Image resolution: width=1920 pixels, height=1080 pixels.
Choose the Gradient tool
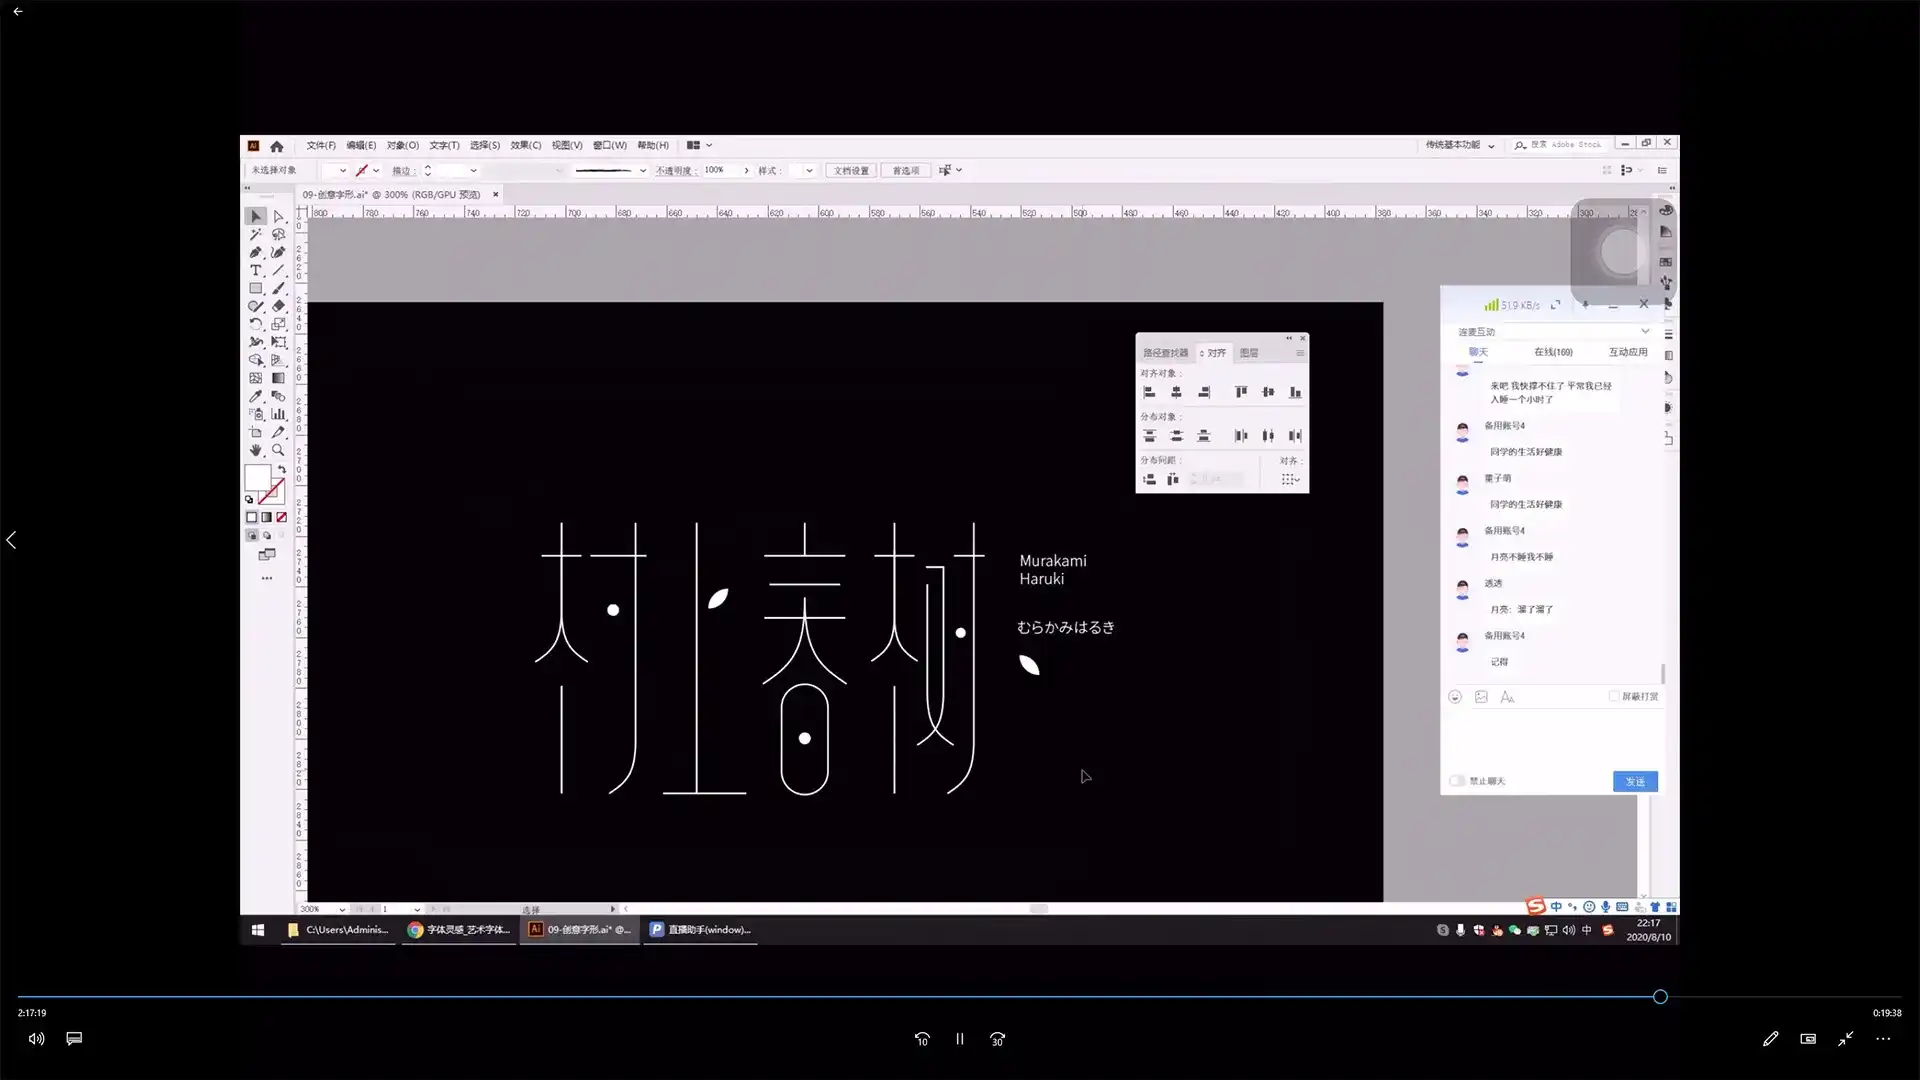(278, 376)
